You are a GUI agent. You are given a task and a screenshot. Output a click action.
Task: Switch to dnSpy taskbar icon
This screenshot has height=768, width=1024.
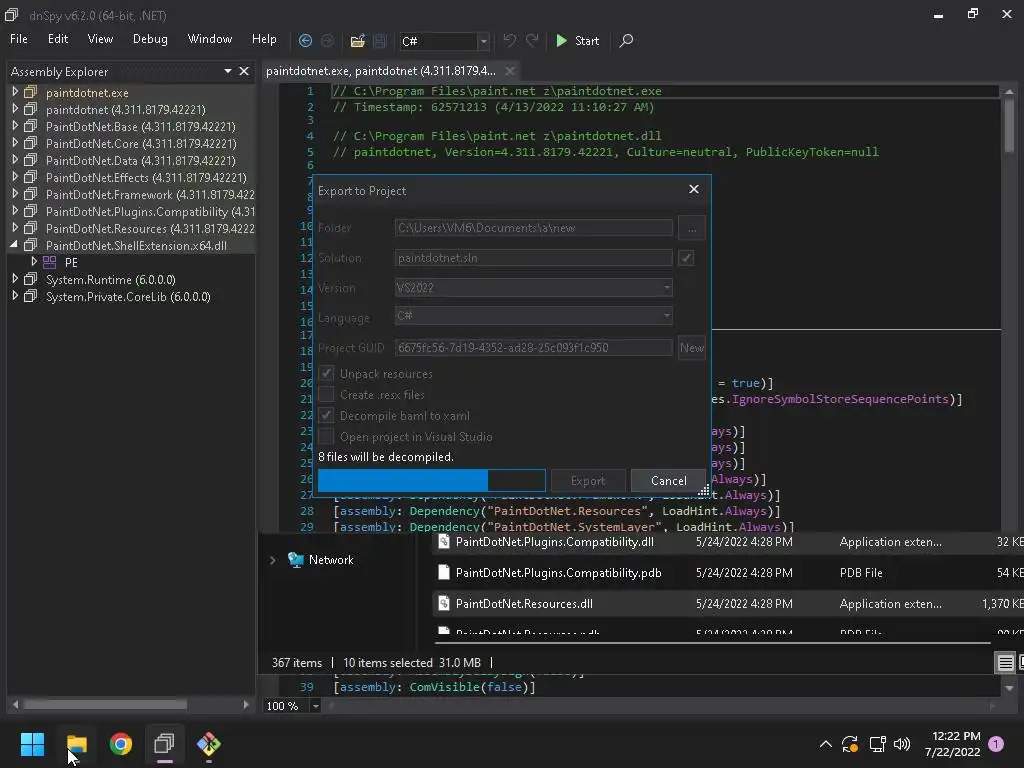(165, 743)
